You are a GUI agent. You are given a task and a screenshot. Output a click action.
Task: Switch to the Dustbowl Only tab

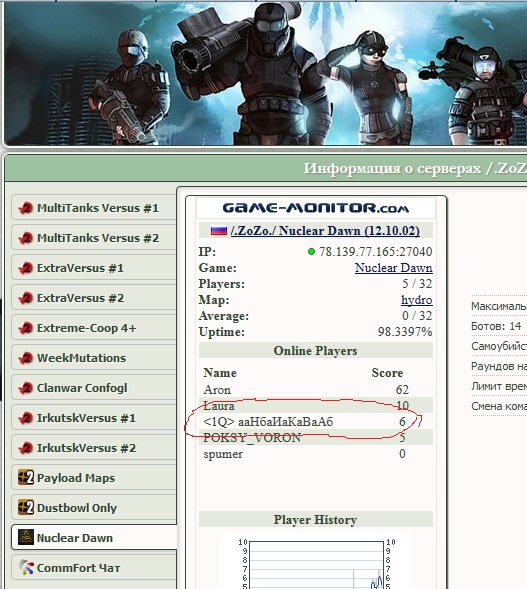(x=94, y=507)
